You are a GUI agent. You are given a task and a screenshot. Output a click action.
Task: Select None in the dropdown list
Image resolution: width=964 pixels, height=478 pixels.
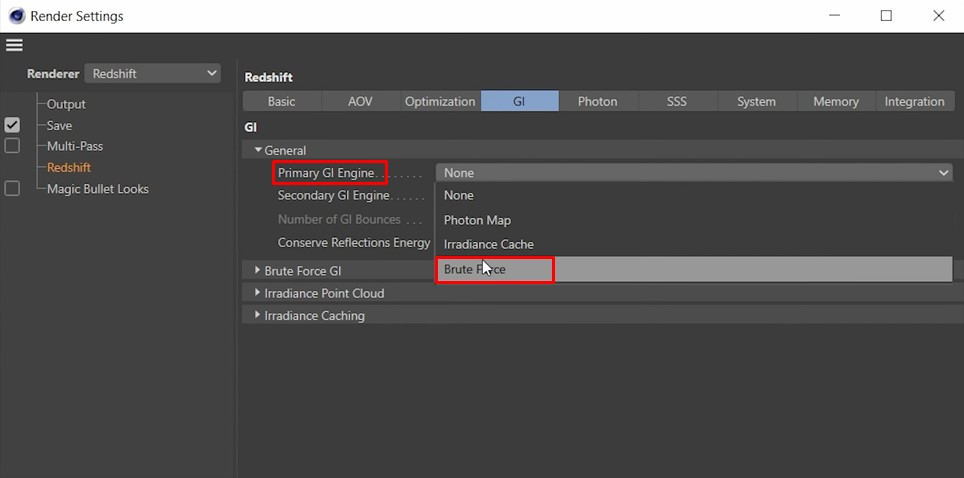tap(459, 195)
